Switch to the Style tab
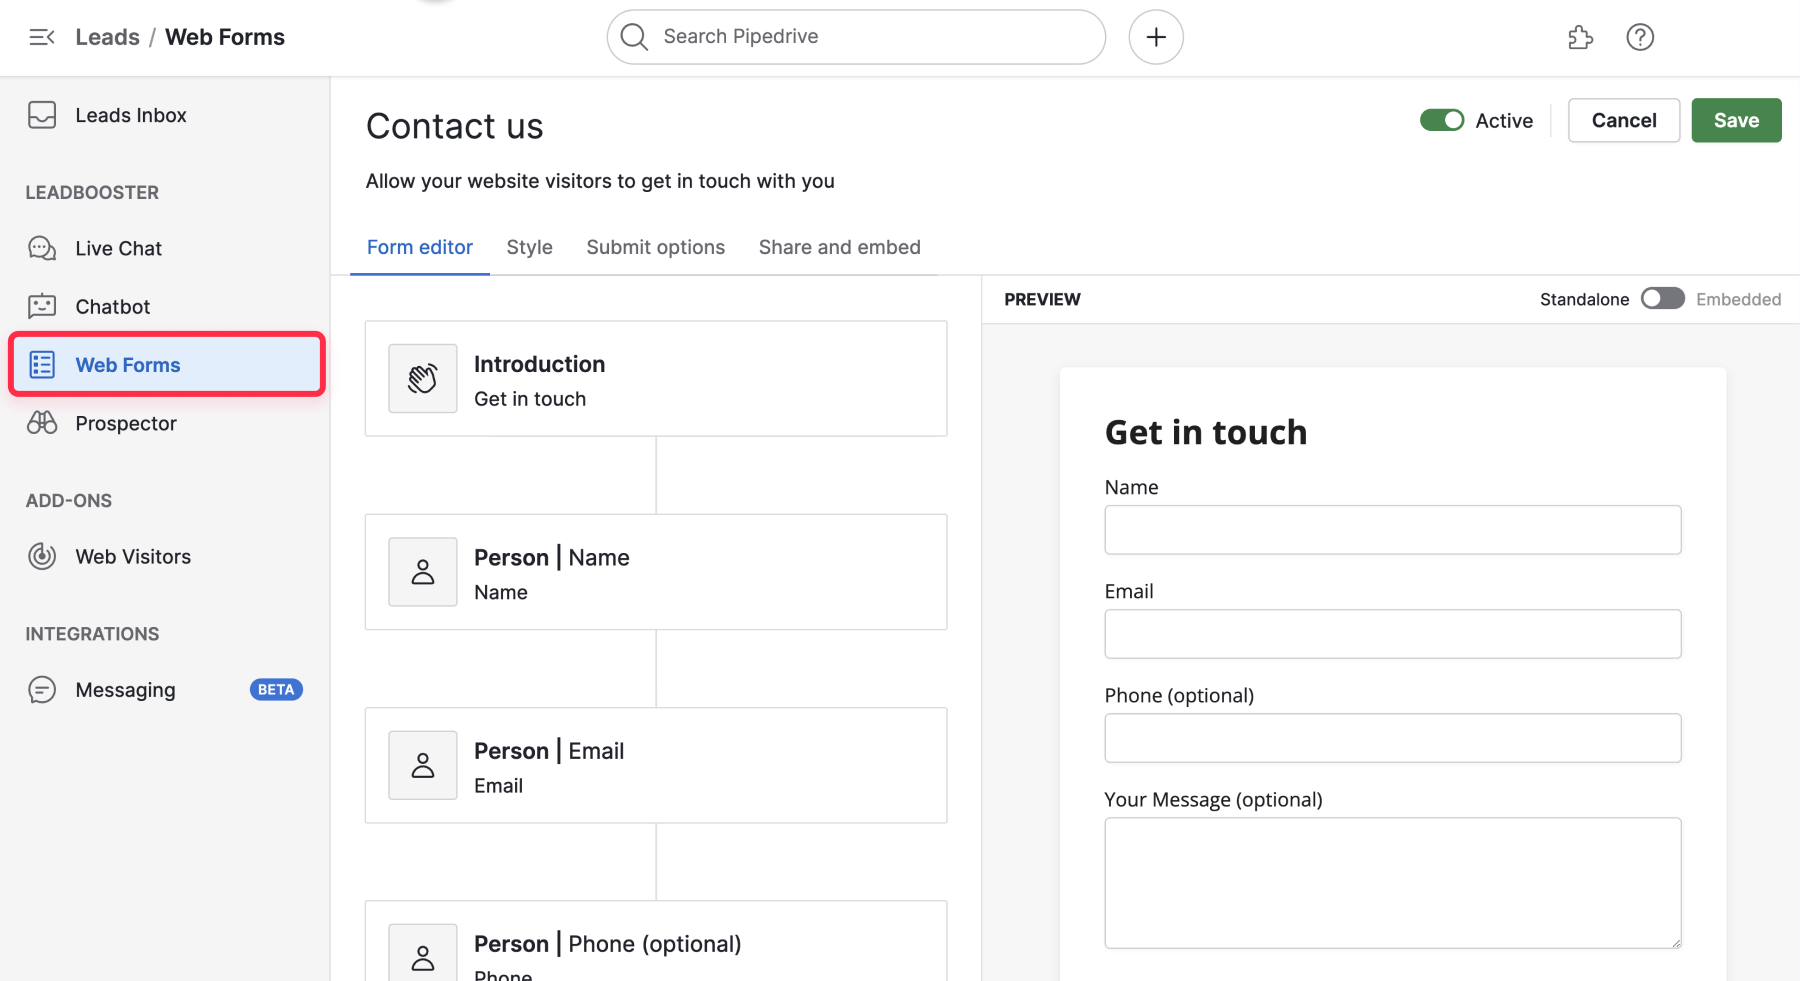The width and height of the screenshot is (1800, 981). (x=529, y=247)
